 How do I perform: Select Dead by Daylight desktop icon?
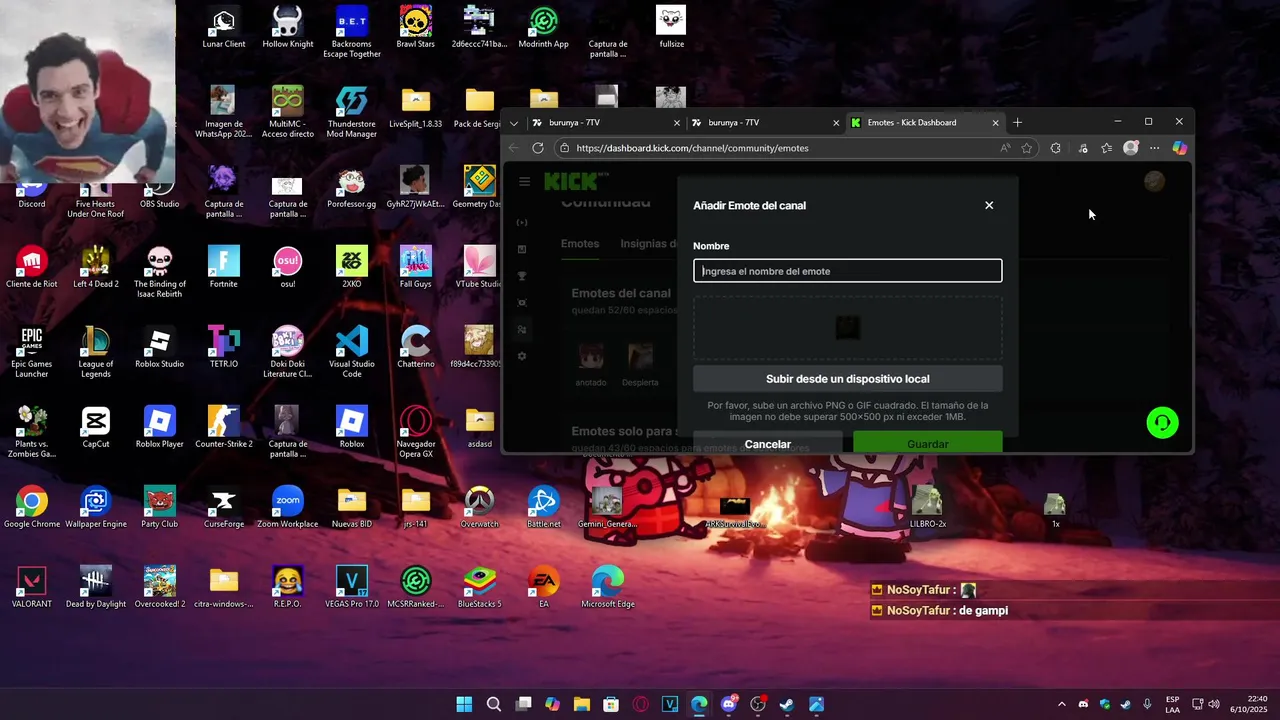coord(96,588)
